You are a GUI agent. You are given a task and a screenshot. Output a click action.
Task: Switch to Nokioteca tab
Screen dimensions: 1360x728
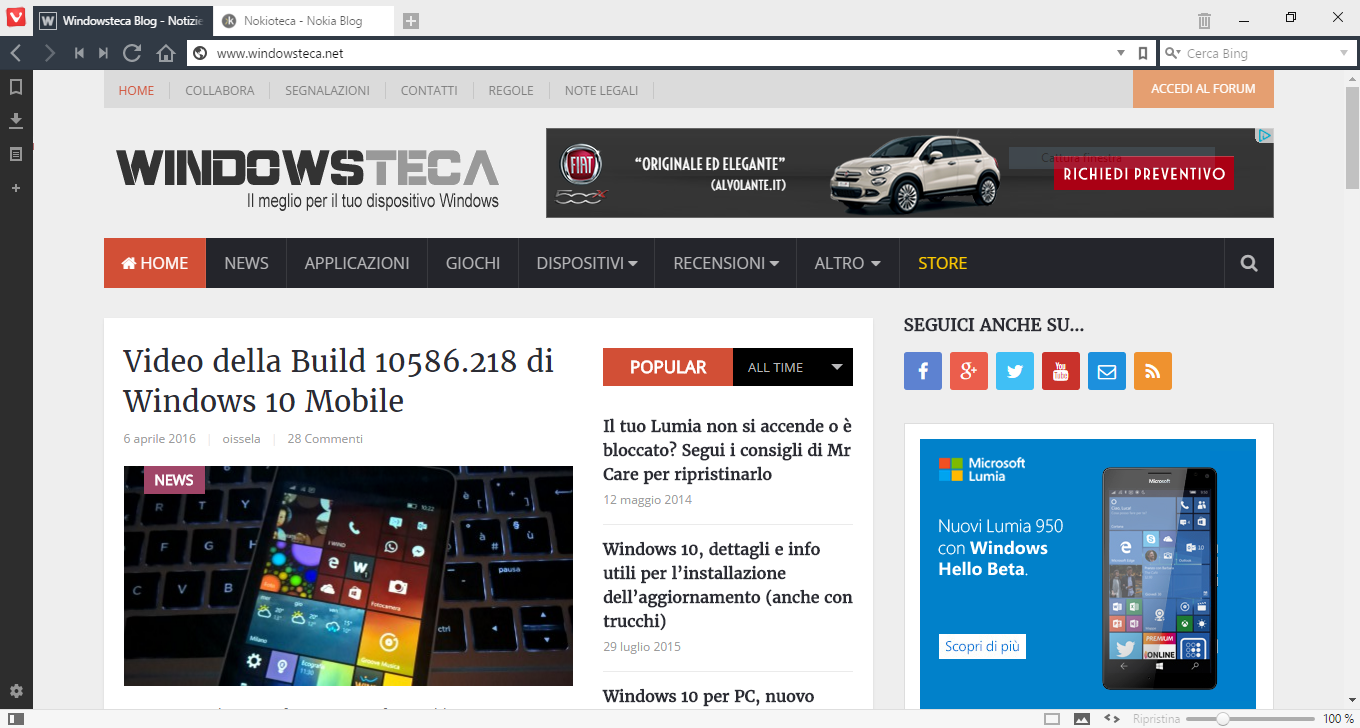(302, 20)
